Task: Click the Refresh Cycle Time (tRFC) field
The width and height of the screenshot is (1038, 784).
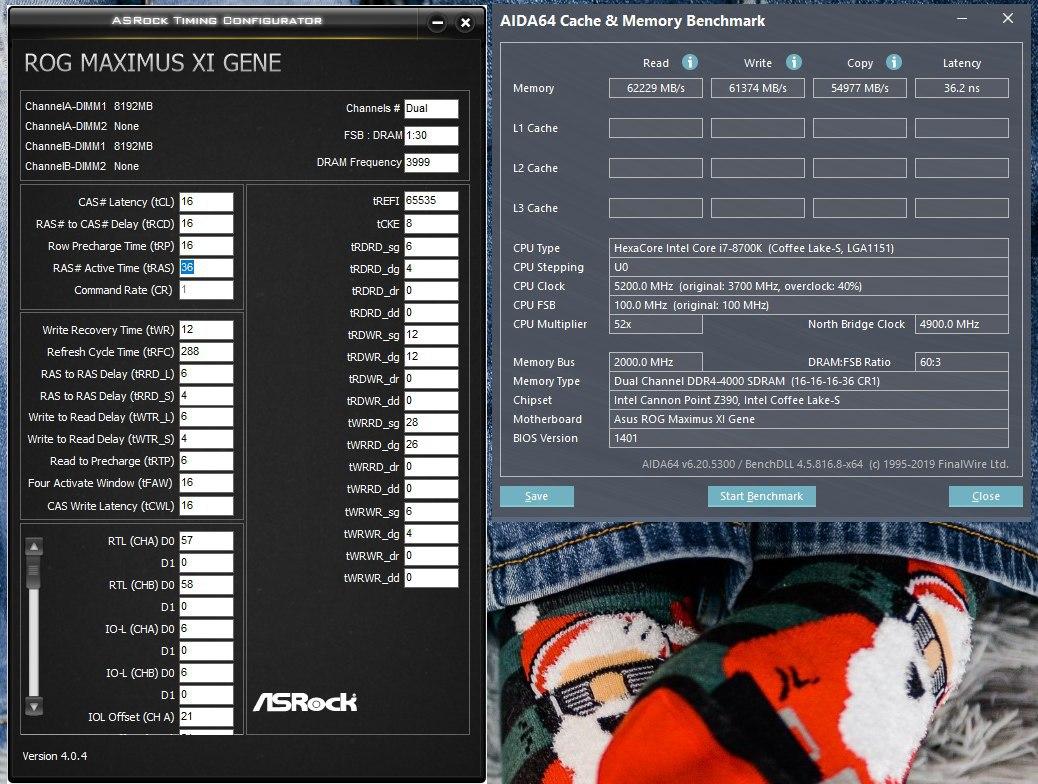Action: click(x=207, y=352)
